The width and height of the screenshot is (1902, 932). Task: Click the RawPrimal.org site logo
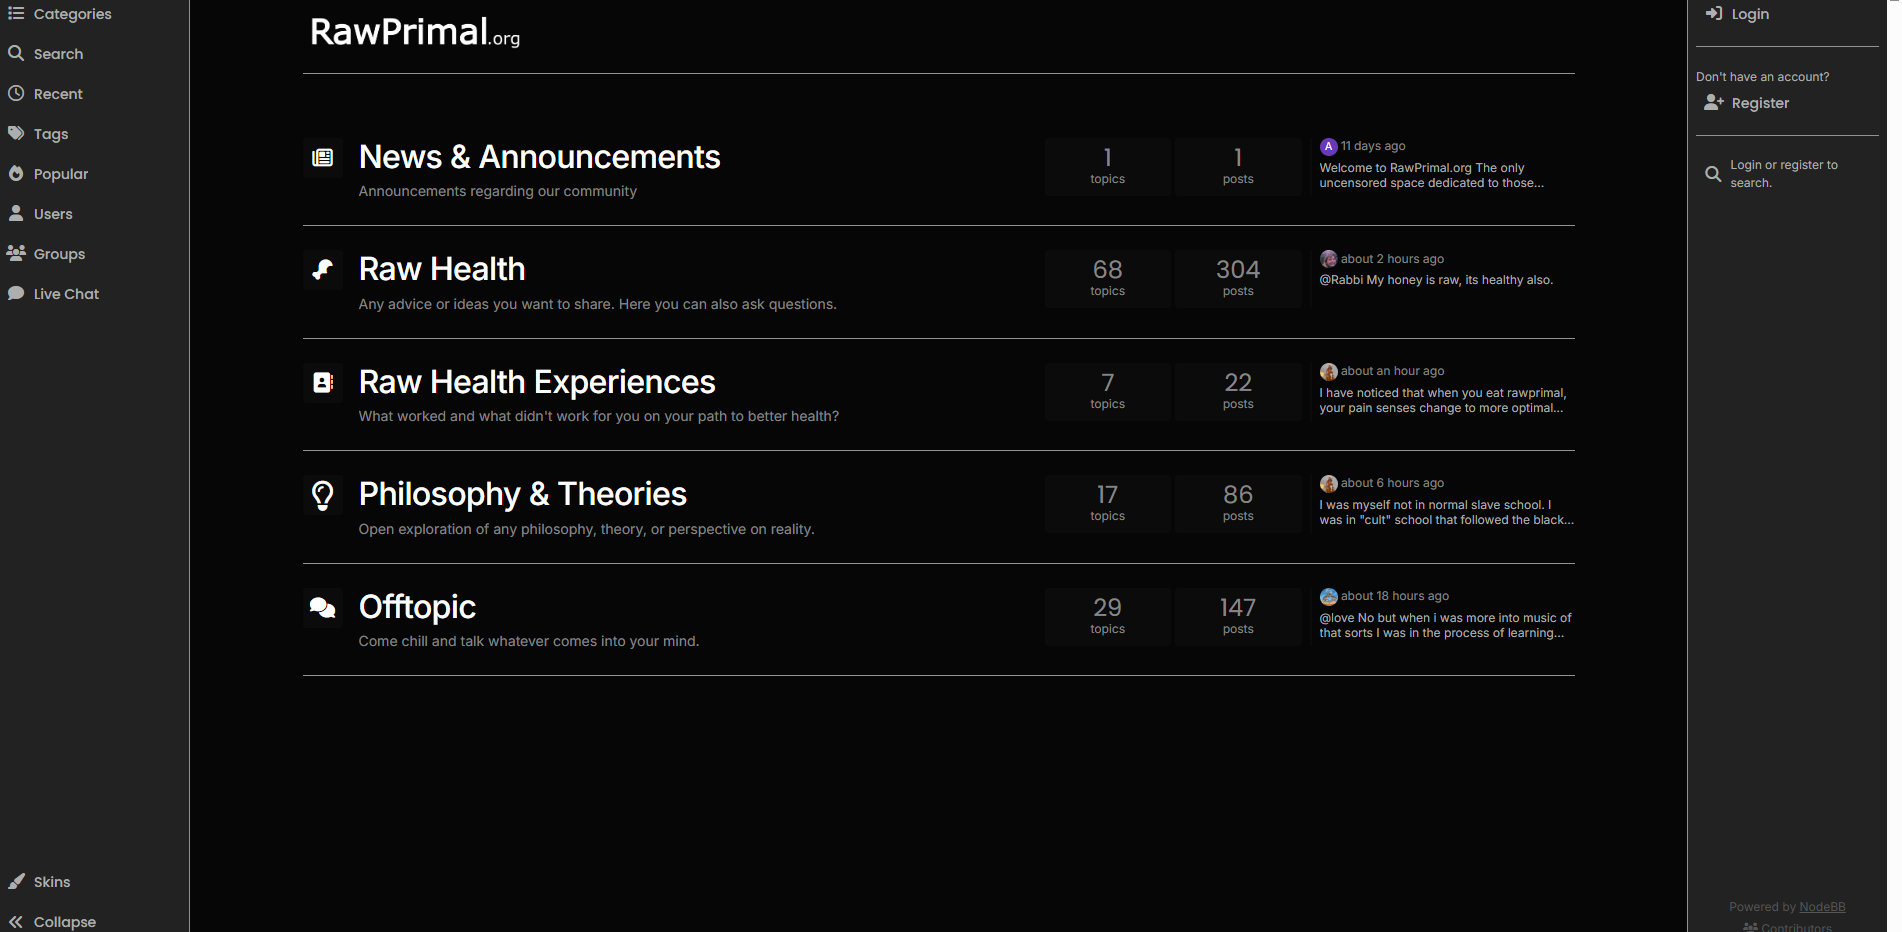[414, 33]
